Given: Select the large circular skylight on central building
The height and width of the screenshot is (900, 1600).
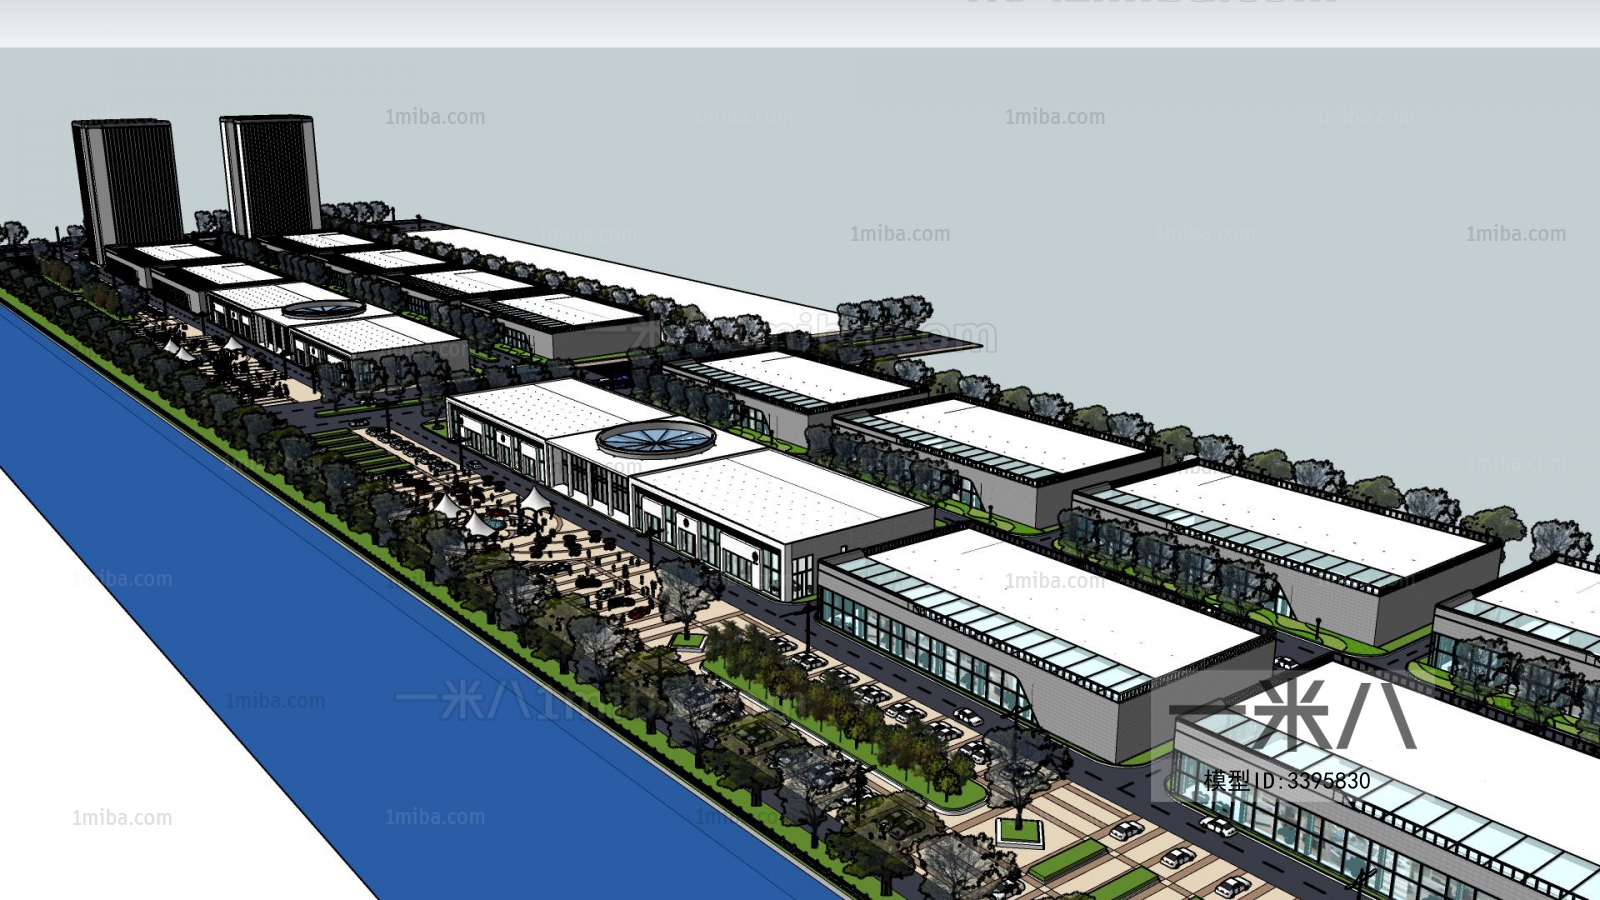Looking at the screenshot, I should (656, 438).
